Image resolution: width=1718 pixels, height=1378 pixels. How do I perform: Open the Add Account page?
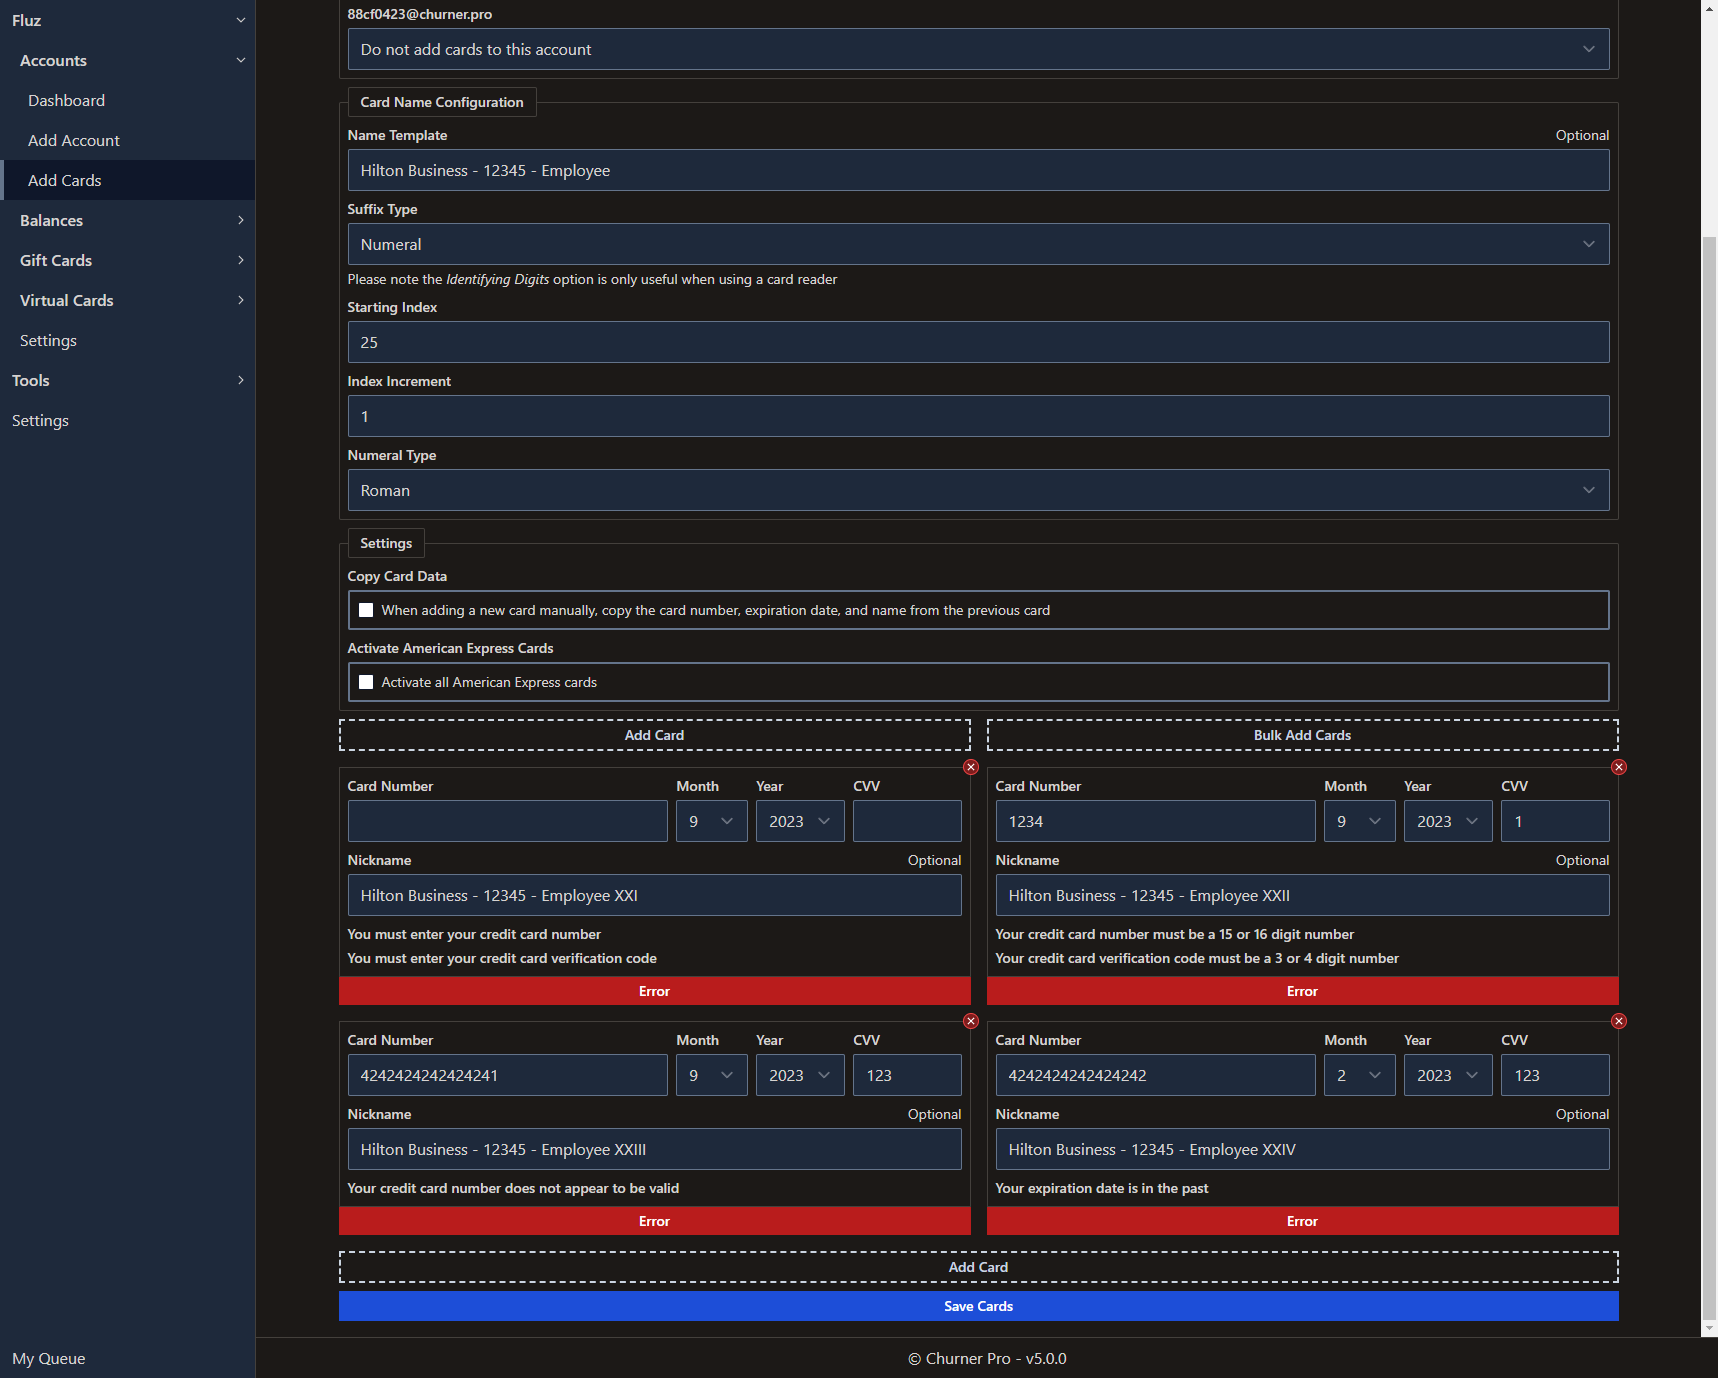(x=73, y=140)
